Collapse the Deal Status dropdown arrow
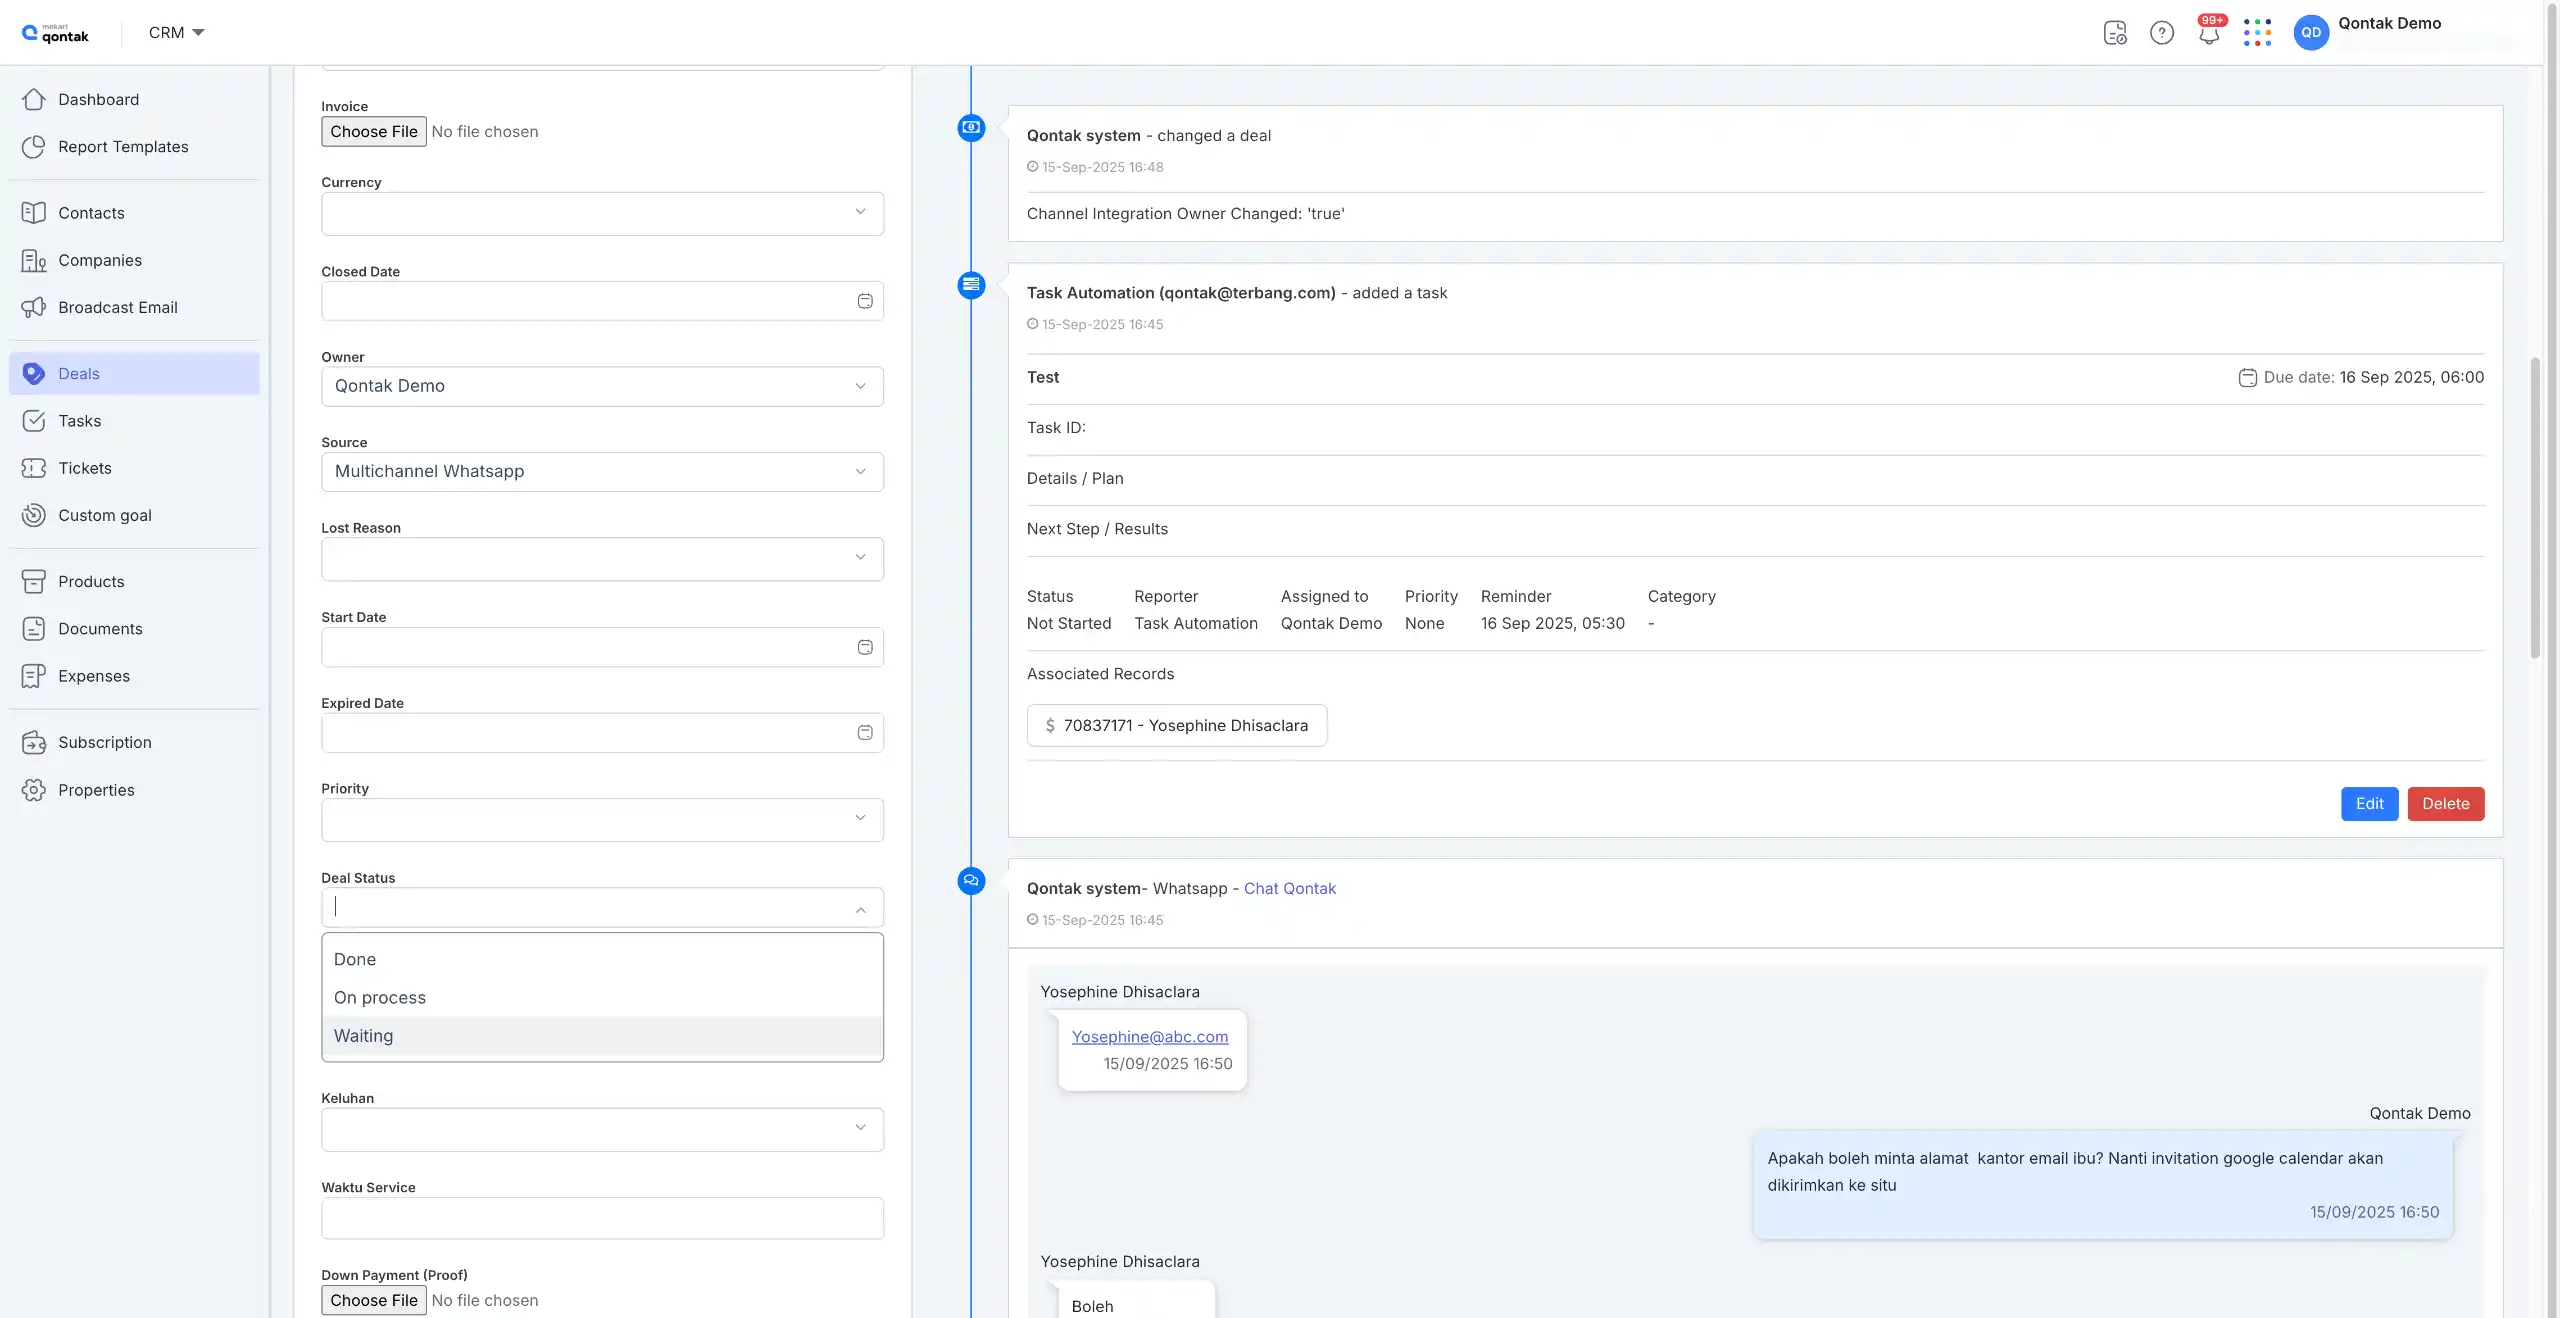 click(x=860, y=909)
